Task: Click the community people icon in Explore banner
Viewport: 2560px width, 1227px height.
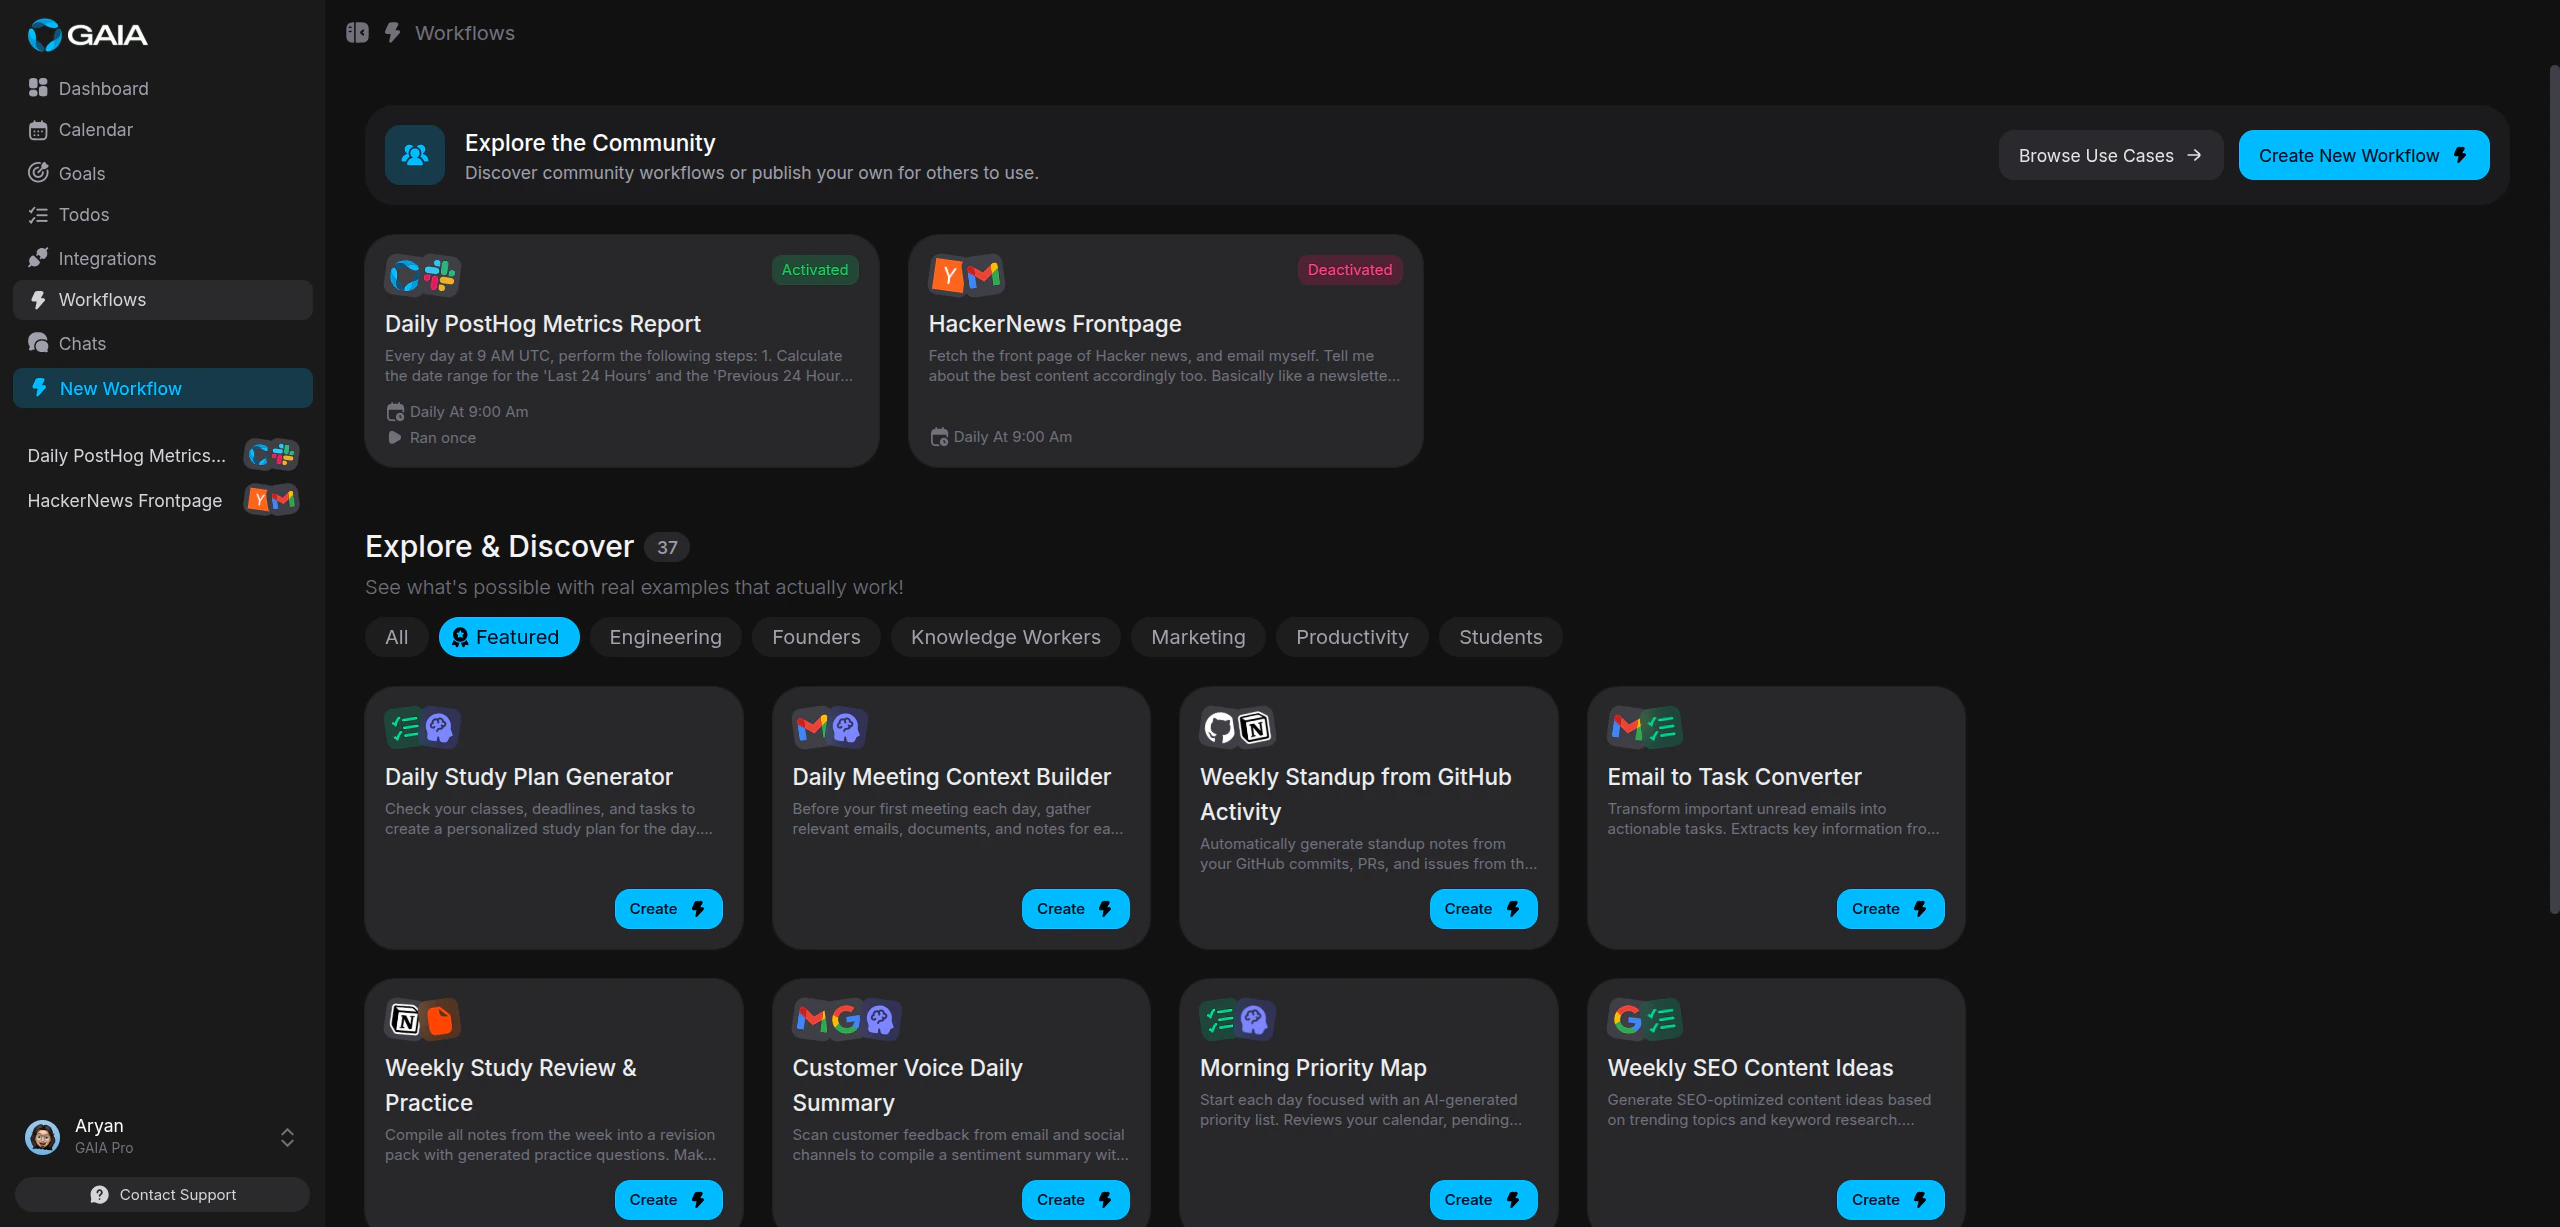Action: [x=414, y=154]
